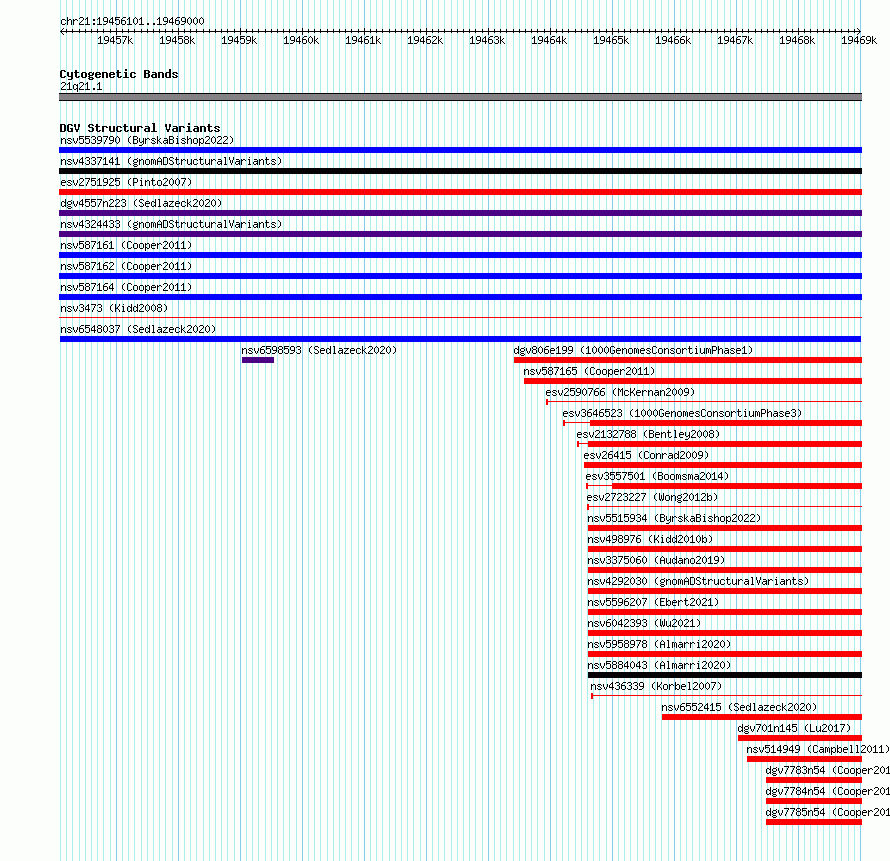Click nsv587162 (Cooper2011) label
The width and height of the screenshot is (890, 861).
click(x=126, y=266)
